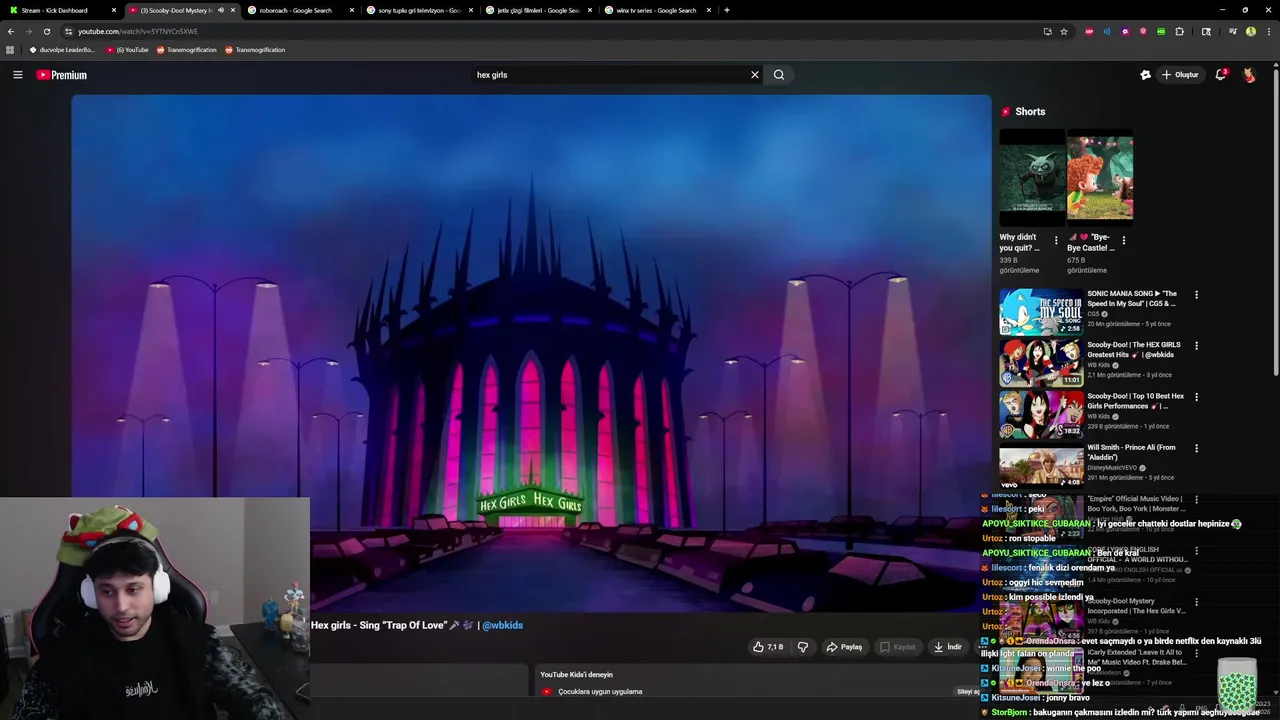Open options for SONIC MANIA SONG video
Viewport: 1280px width, 720px height.
(1196, 295)
